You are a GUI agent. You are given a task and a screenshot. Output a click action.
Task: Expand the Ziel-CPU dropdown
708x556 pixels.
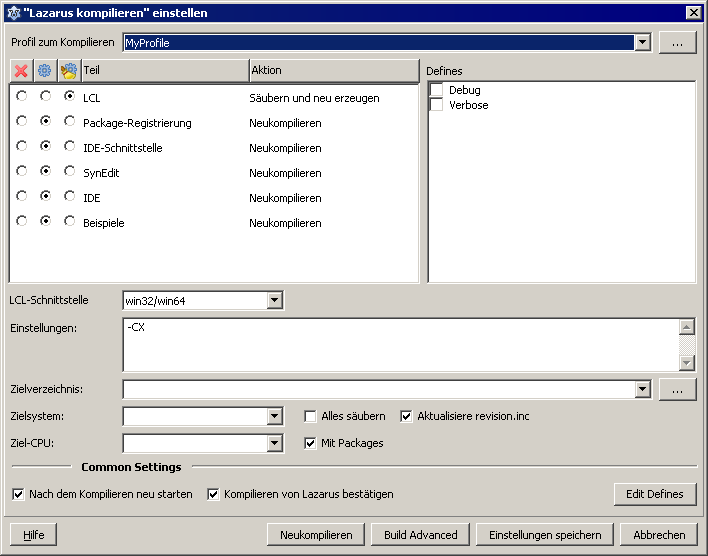[x=275, y=444]
